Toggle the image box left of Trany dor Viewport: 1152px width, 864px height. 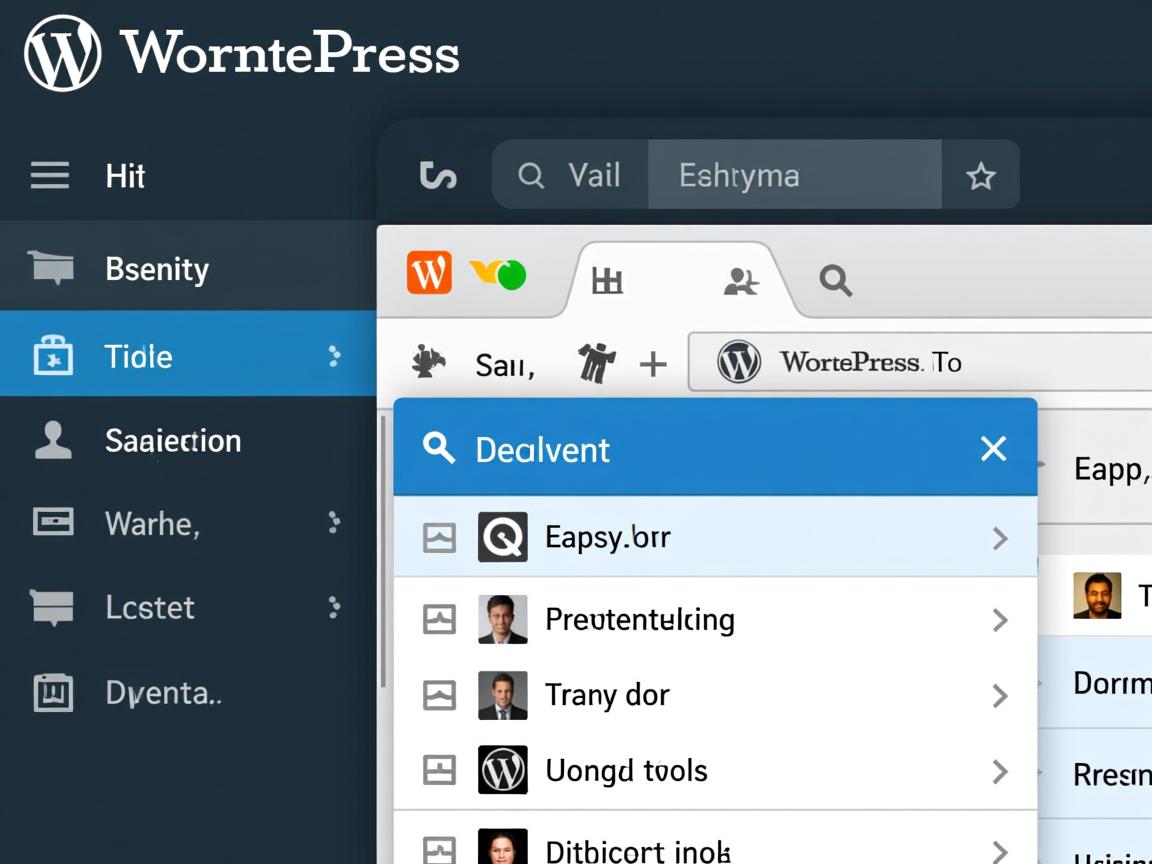439,695
